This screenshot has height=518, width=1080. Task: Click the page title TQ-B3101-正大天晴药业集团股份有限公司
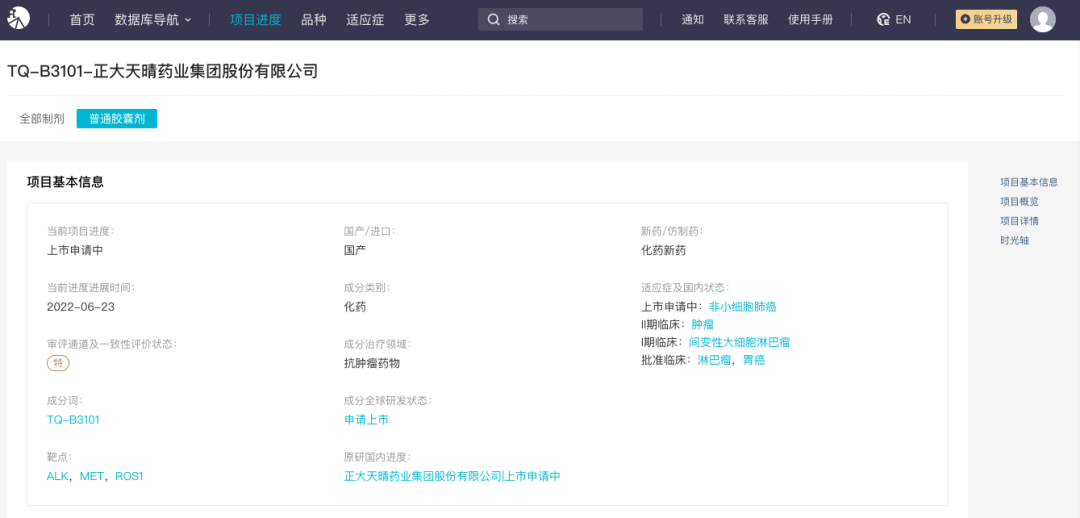pos(163,71)
